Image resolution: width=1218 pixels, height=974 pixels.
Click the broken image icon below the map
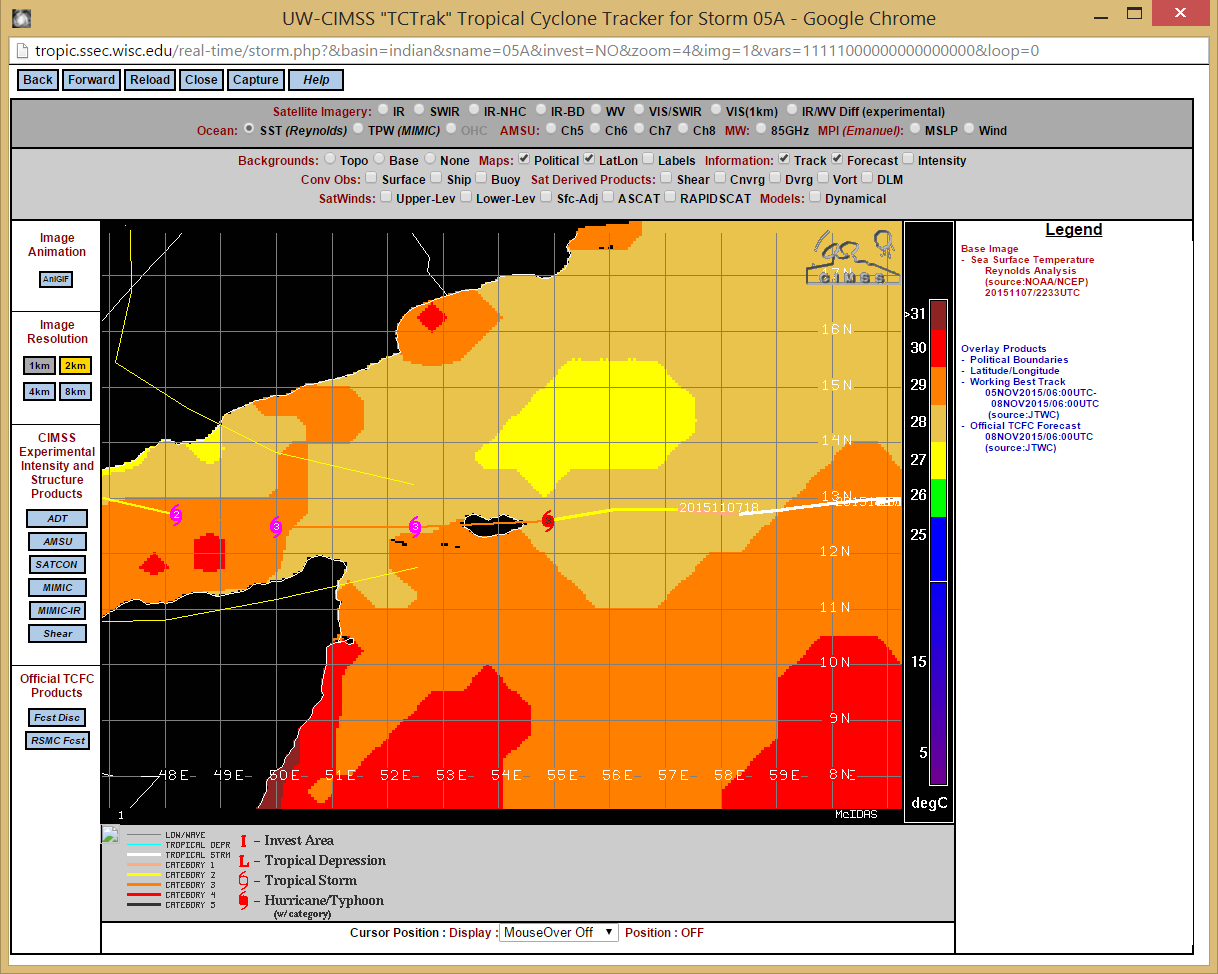pos(111,835)
